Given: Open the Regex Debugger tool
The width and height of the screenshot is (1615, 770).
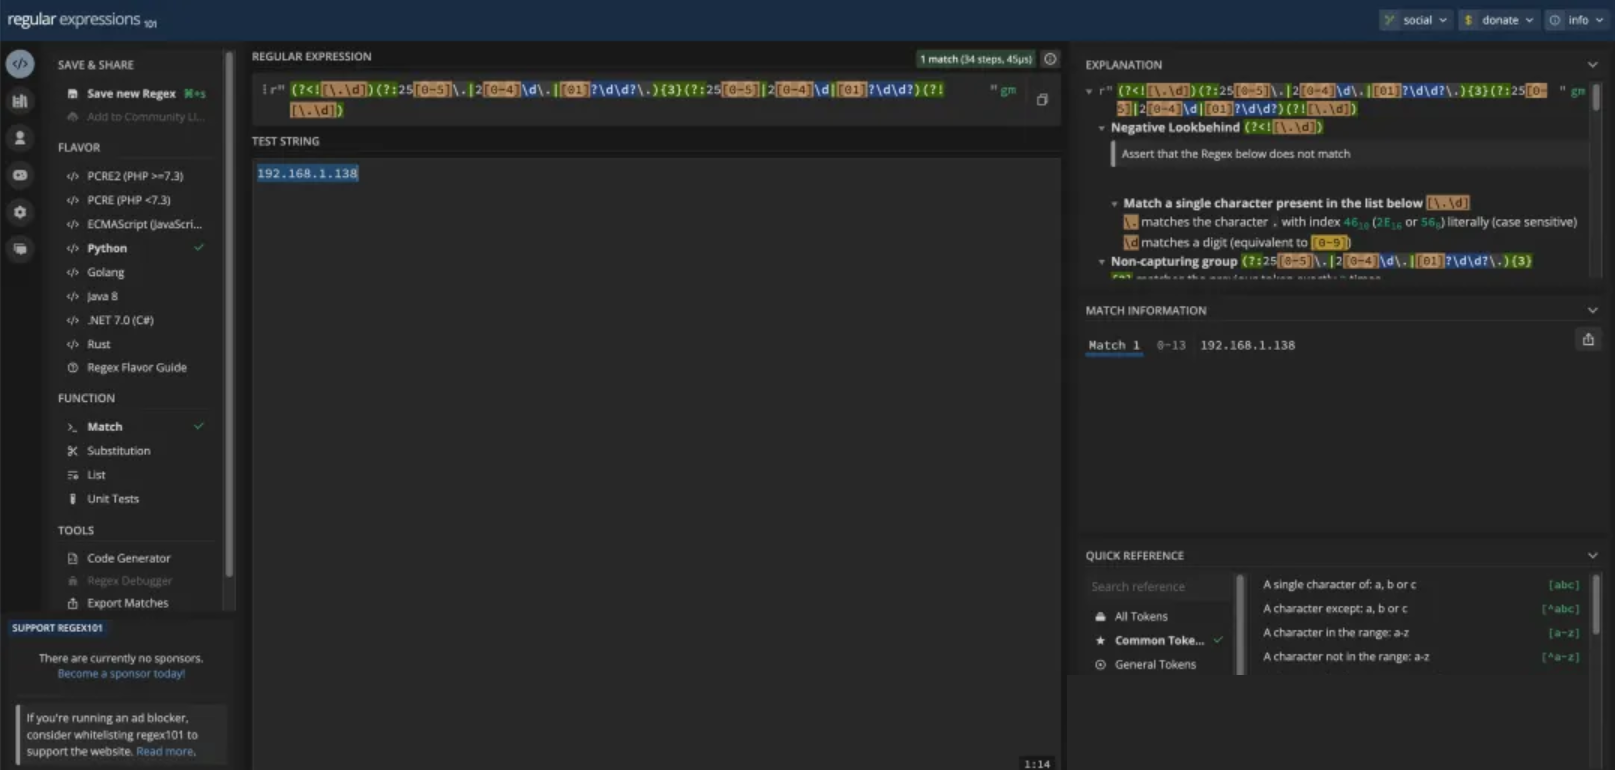Looking at the screenshot, I should point(129,581).
